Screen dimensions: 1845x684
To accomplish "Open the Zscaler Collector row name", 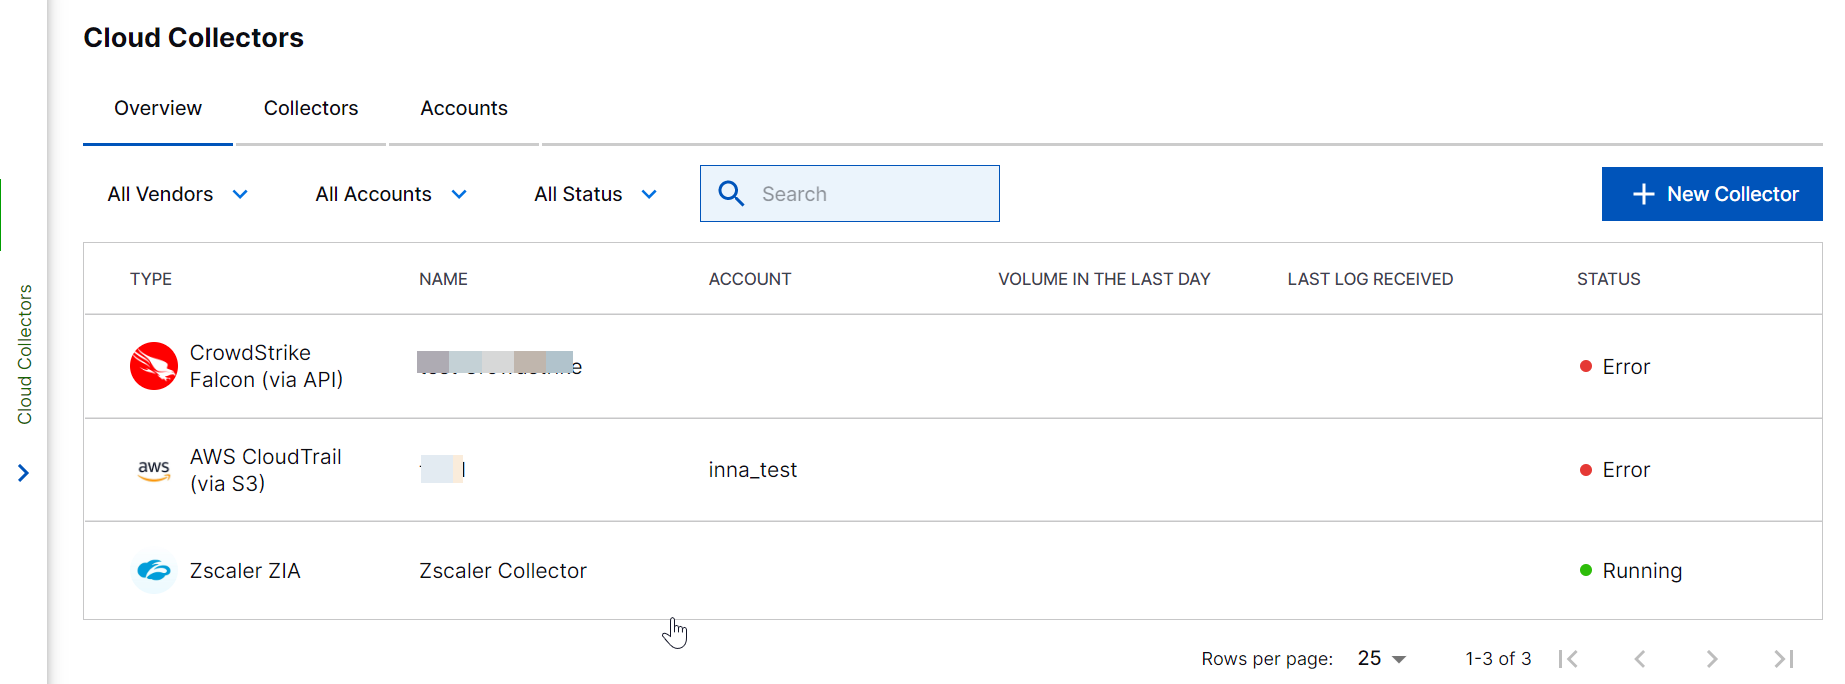I will click(x=503, y=571).
